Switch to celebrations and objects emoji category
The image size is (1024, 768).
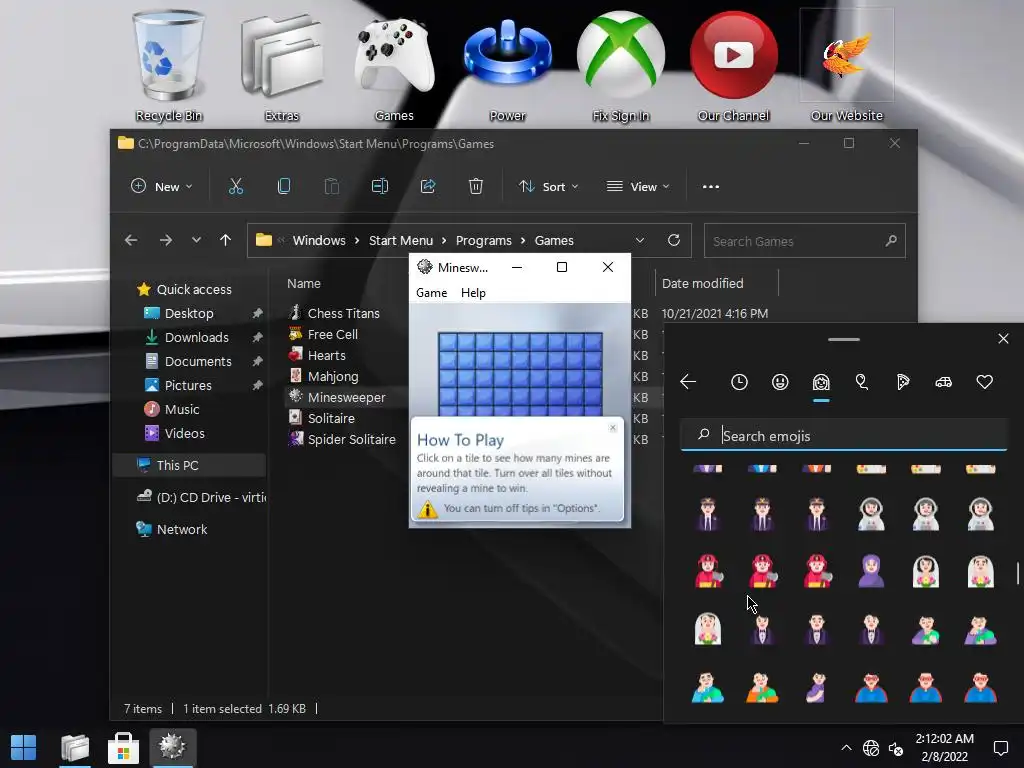[862, 382]
